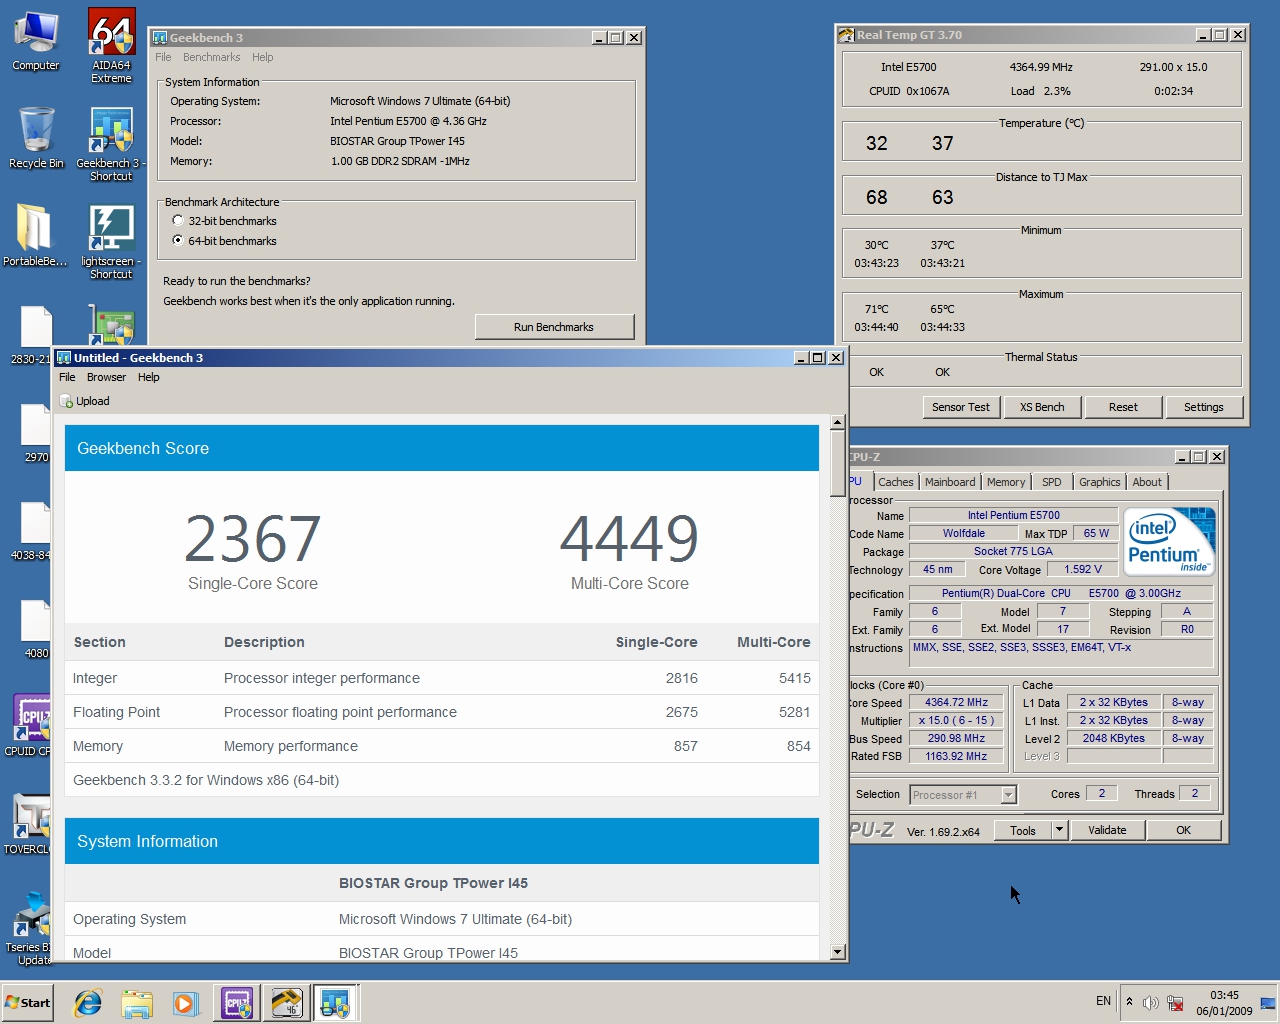Click OK button in CPU-Z
The height and width of the screenshot is (1024, 1280).
point(1183,830)
